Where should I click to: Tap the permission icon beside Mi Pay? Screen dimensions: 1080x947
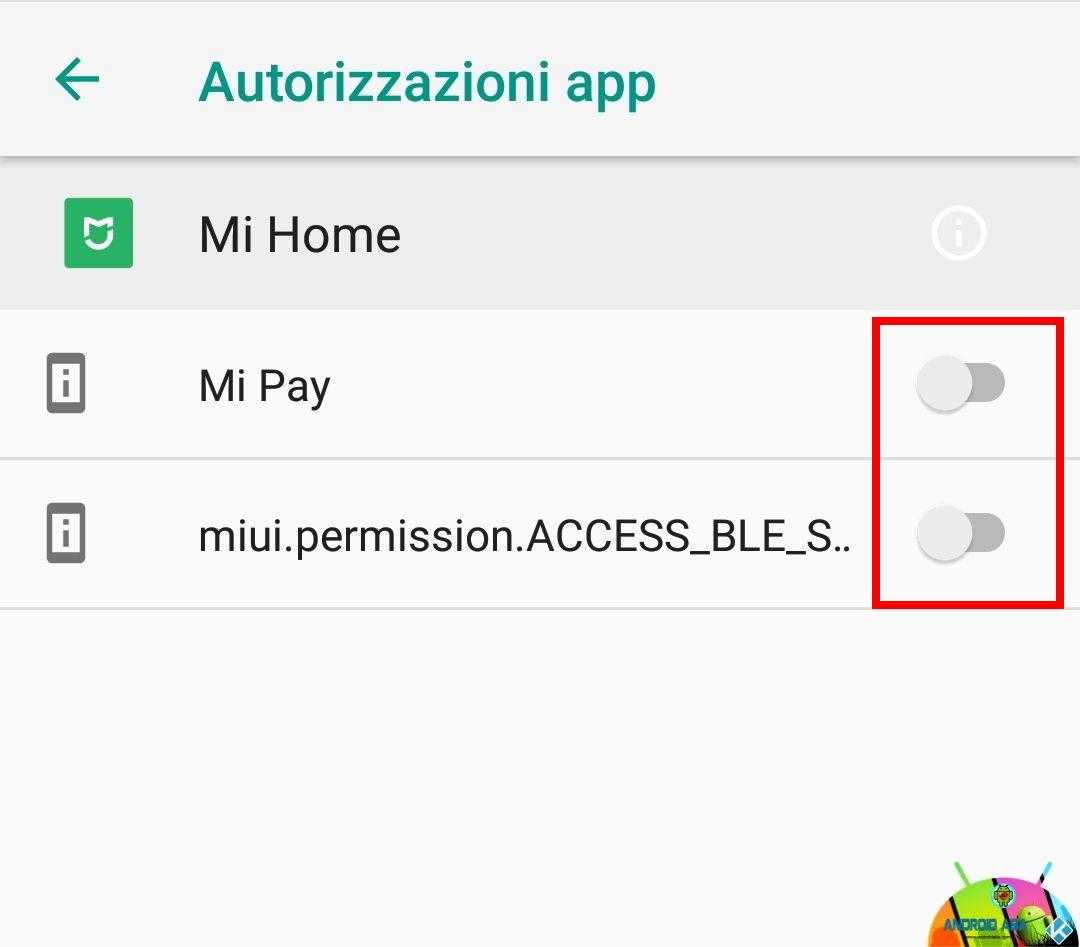[x=65, y=383]
